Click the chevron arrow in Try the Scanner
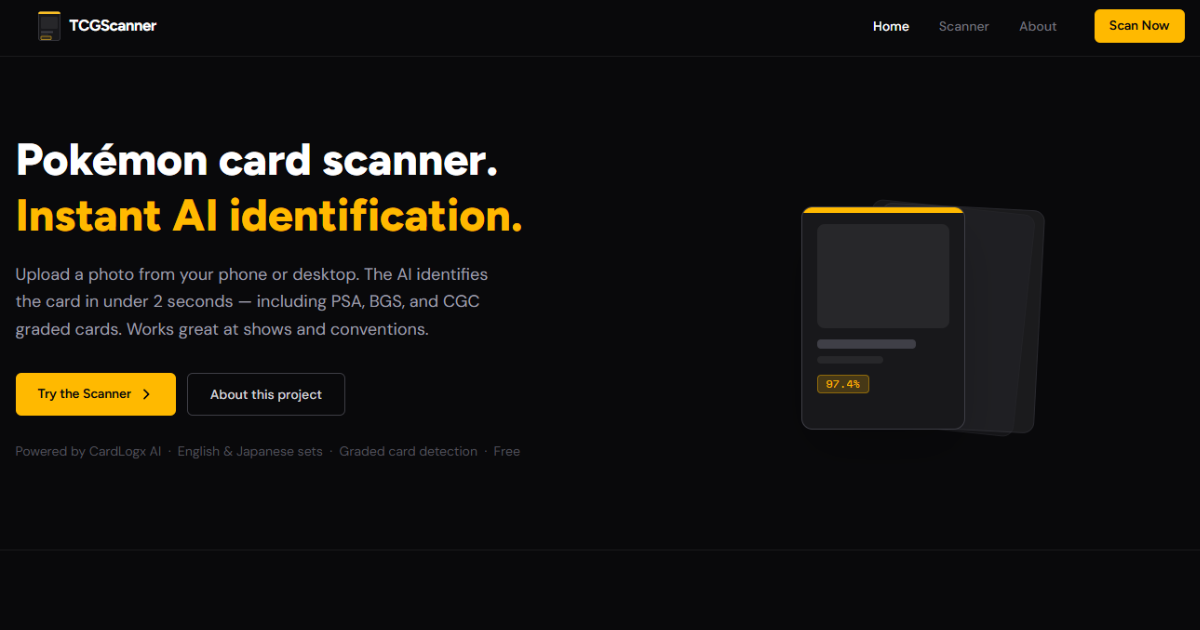Screen dimensions: 1200x630 tap(146, 394)
